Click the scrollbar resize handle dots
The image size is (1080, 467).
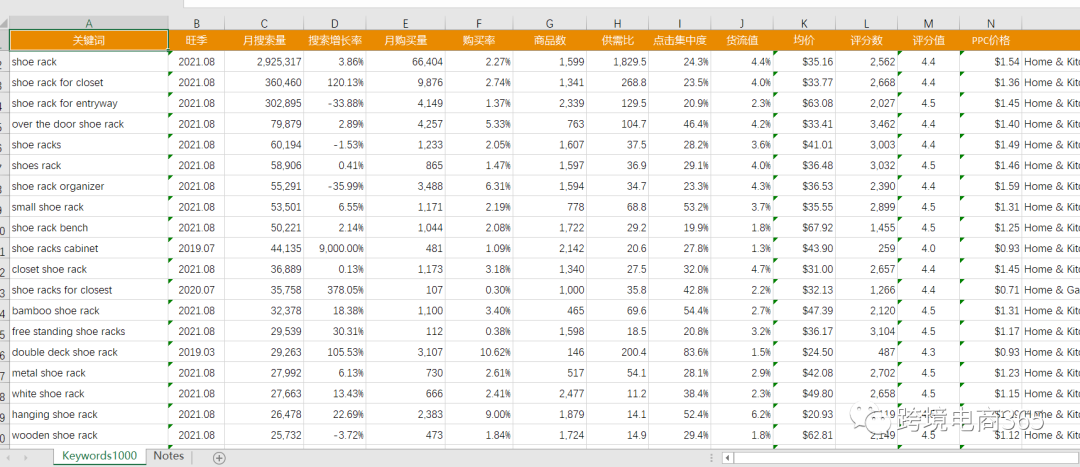pyautogui.click(x=713, y=458)
